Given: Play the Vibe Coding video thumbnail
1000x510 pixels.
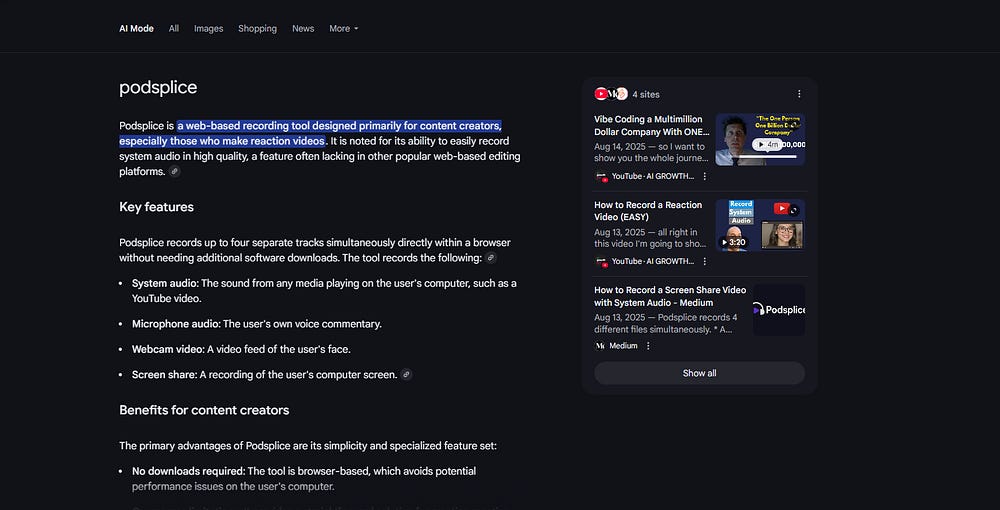Looking at the screenshot, I should point(760,140).
